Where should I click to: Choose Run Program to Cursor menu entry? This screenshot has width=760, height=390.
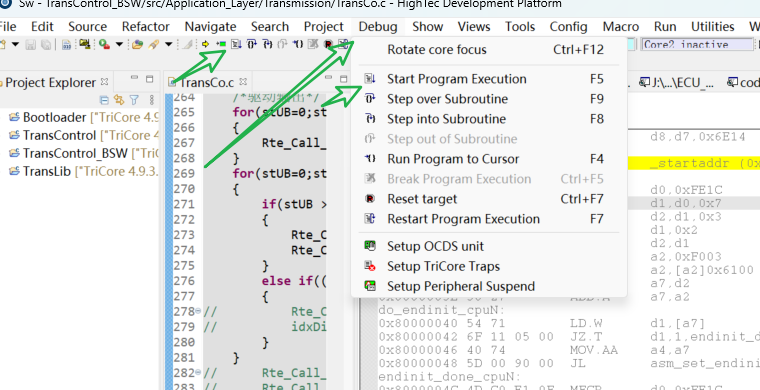[489, 159]
